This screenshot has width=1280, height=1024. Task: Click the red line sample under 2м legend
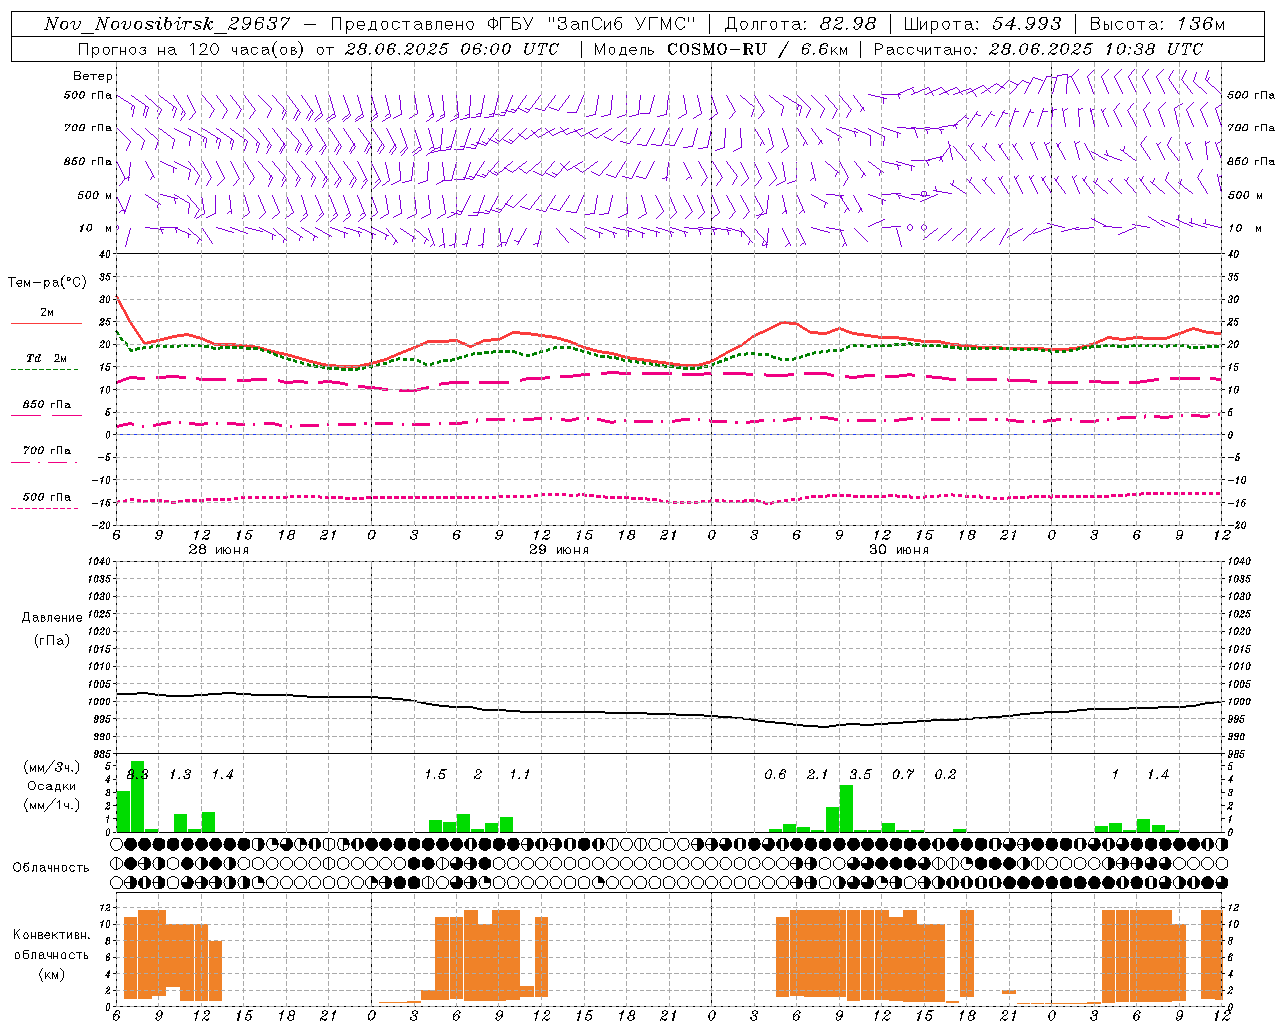point(46,324)
